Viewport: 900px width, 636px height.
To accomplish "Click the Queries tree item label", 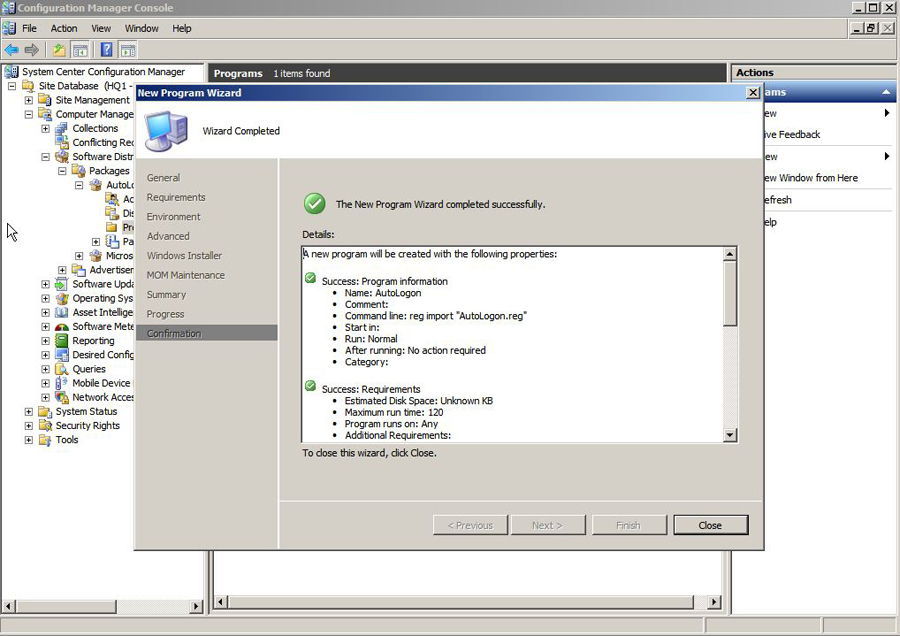I will click(89, 369).
